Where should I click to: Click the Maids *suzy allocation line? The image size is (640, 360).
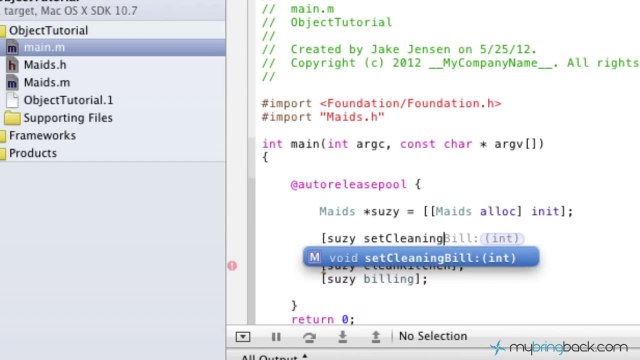point(446,211)
